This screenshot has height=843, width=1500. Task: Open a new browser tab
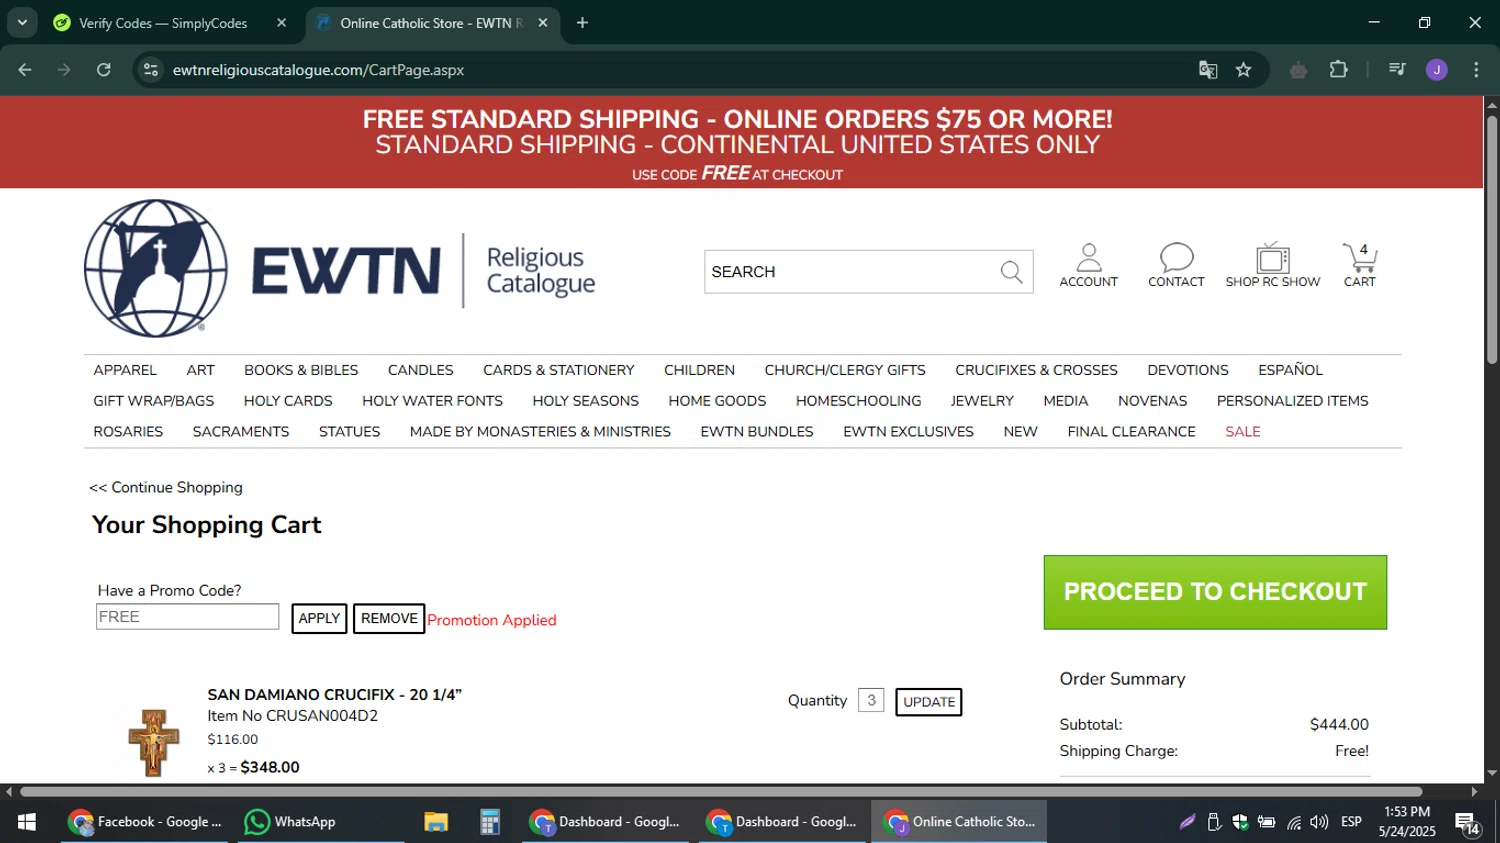click(582, 23)
